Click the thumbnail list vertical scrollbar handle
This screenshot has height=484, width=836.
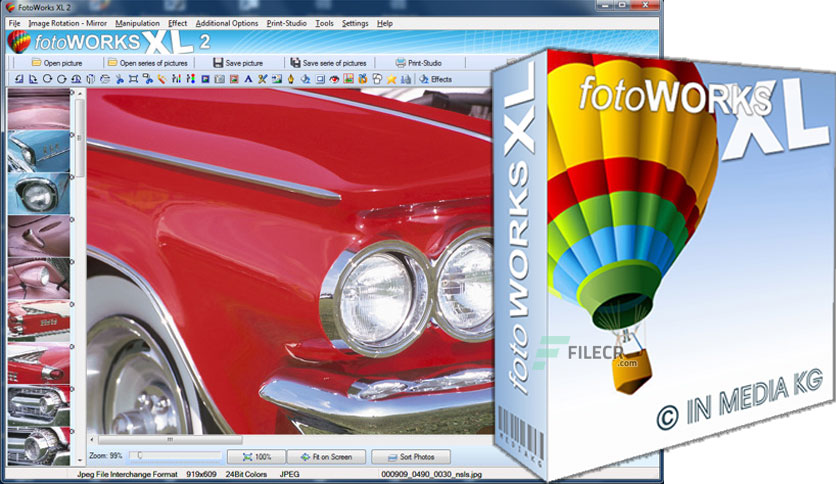[x=79, y=139]
